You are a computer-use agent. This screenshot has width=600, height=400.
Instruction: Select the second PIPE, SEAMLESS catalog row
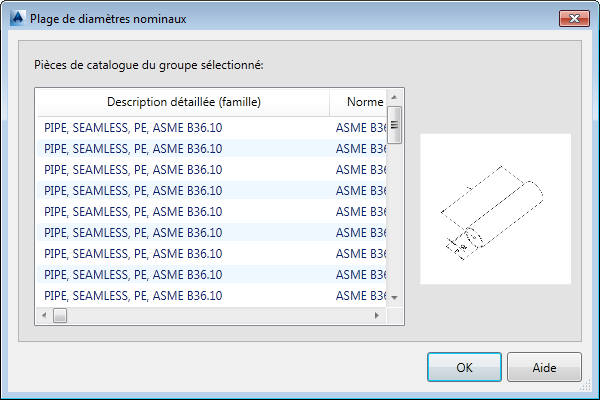[133, 148]
